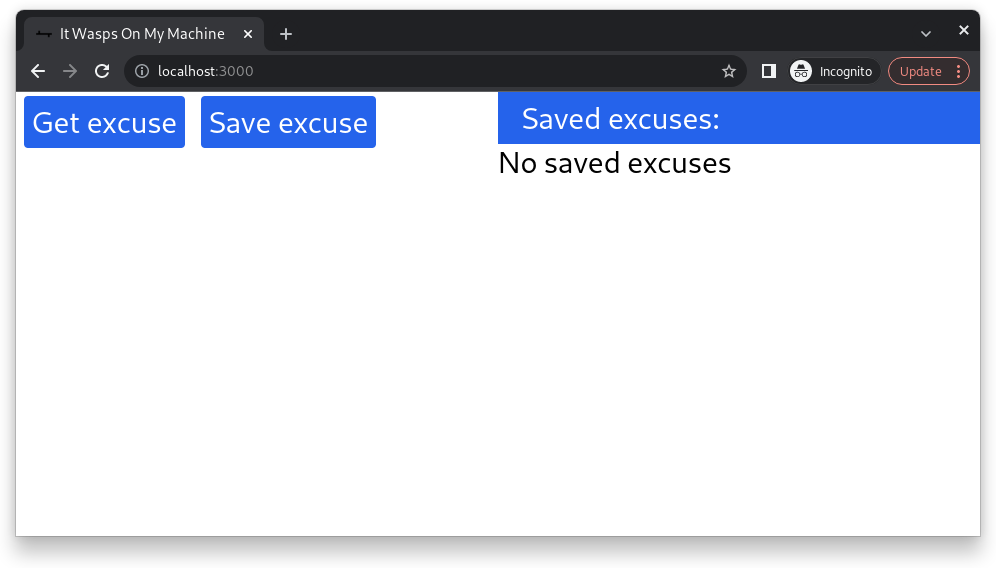
Task: Select the "It Wasps On My Machine" tab title
Action: tap(142, 34)
